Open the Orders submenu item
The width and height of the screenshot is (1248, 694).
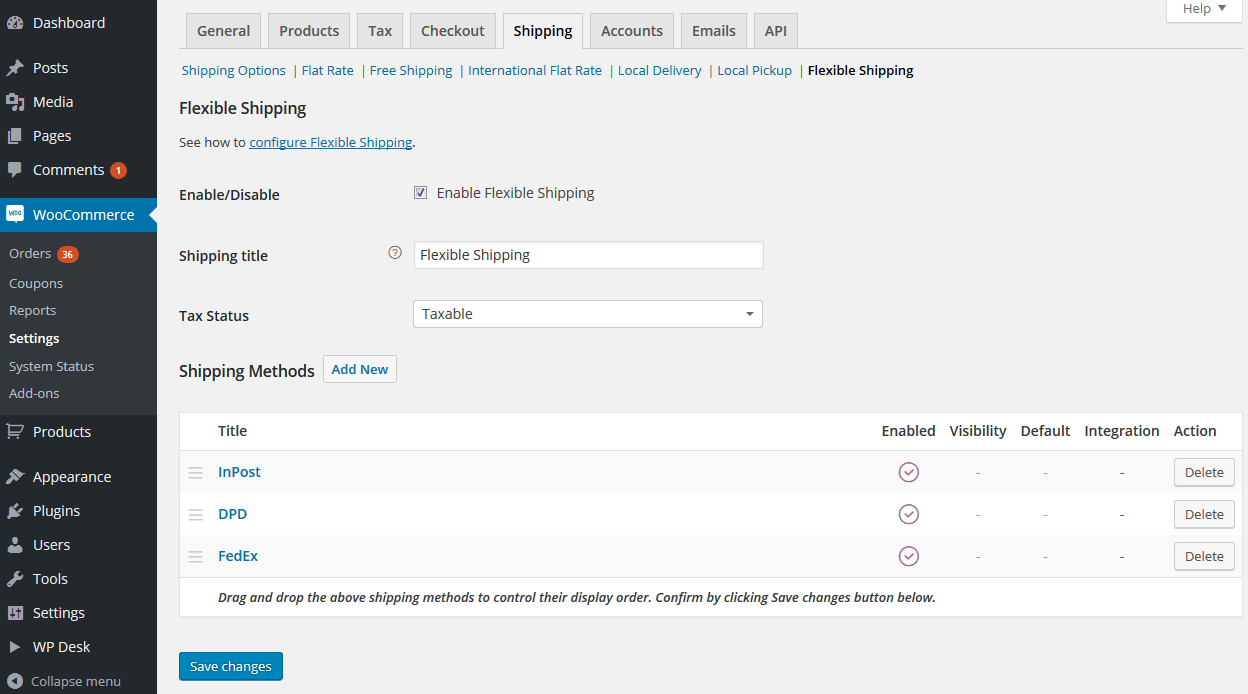coord(30,254)
